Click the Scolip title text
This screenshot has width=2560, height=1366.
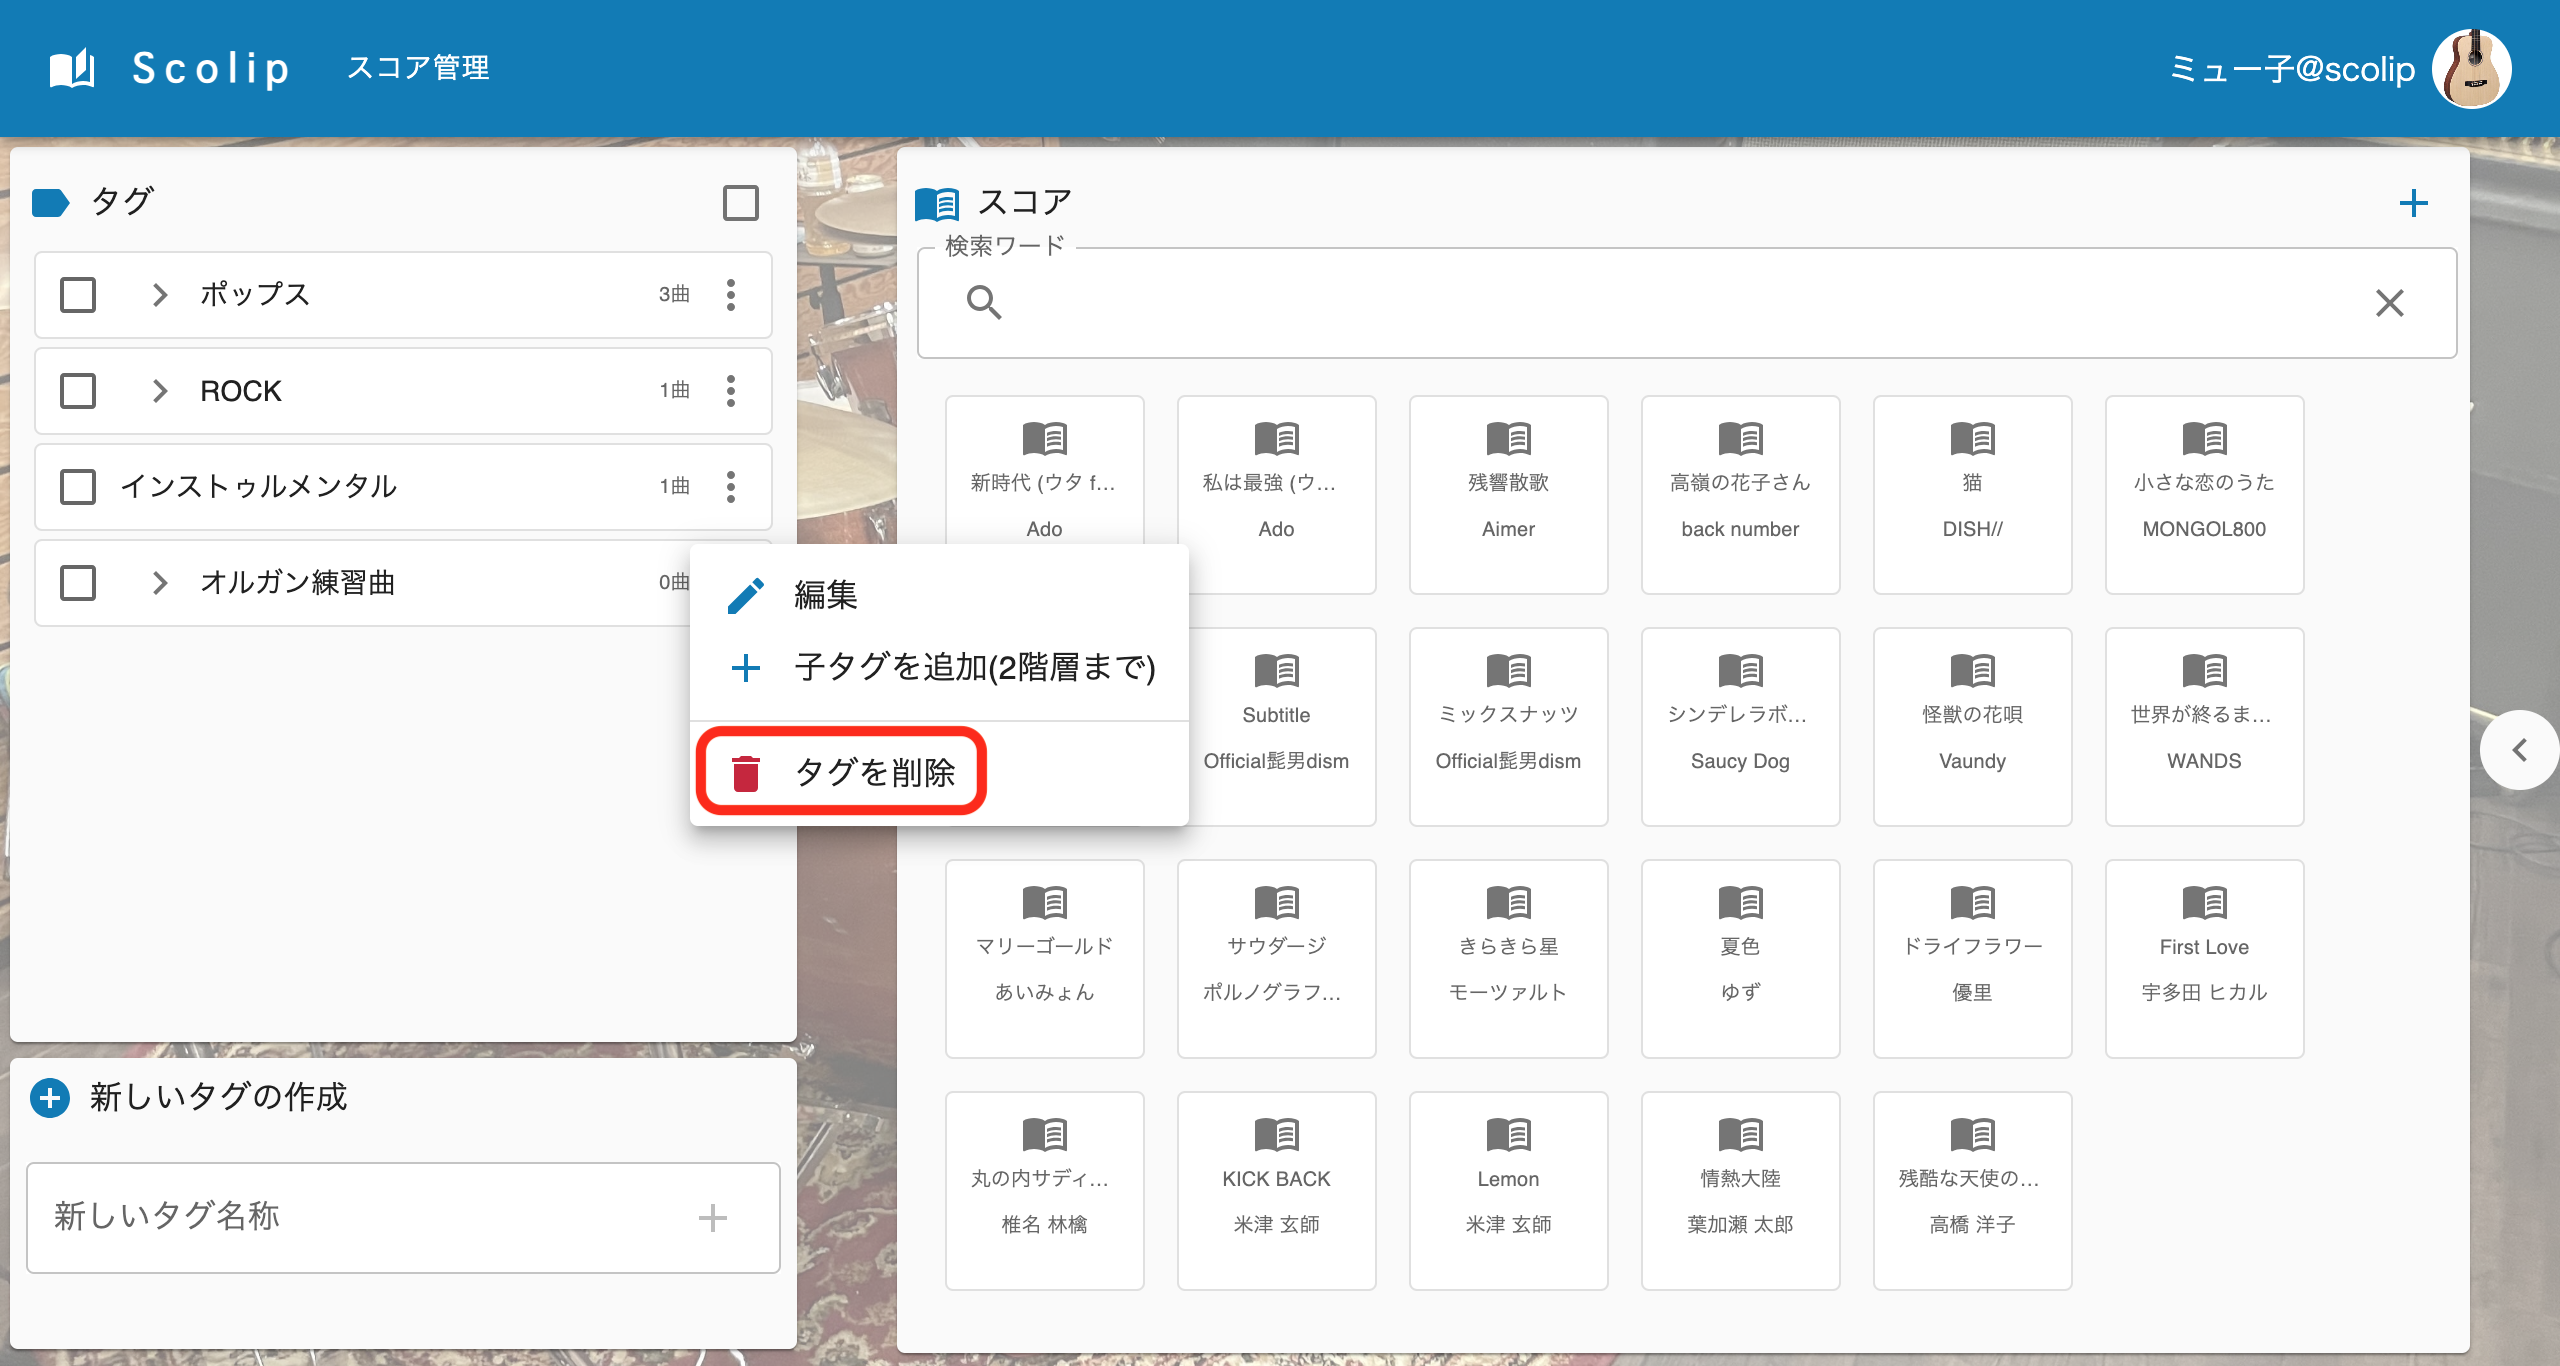[211, 68]
